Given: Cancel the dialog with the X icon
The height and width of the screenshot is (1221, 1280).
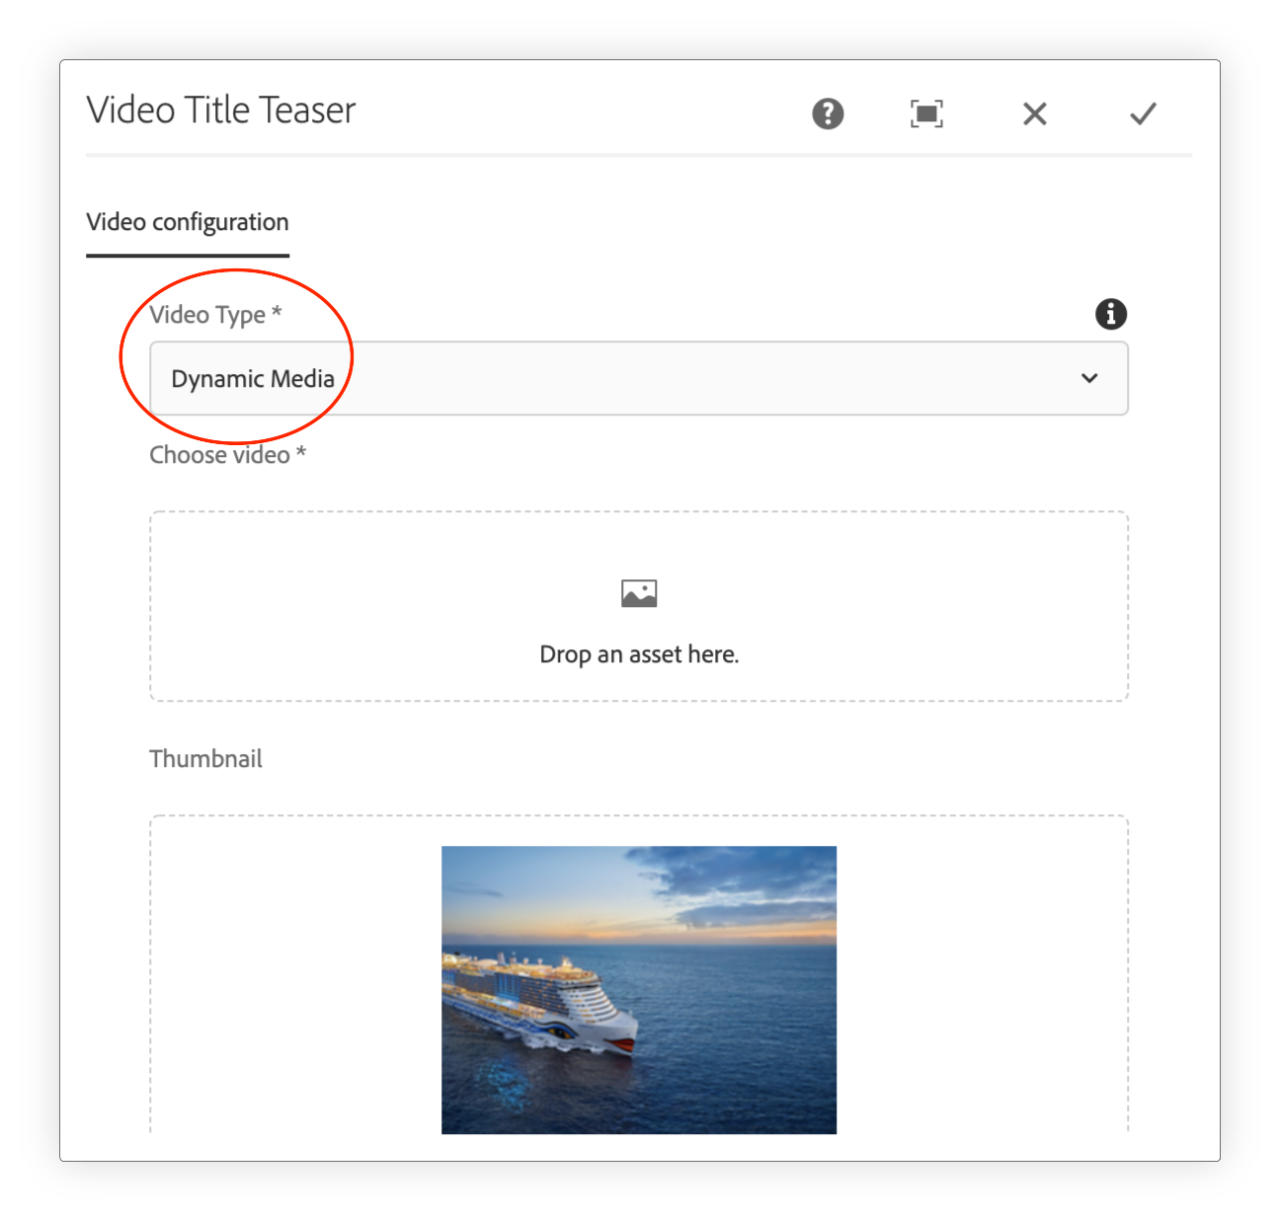Looking at the screenshot, I should click(x=1034, y=114).
